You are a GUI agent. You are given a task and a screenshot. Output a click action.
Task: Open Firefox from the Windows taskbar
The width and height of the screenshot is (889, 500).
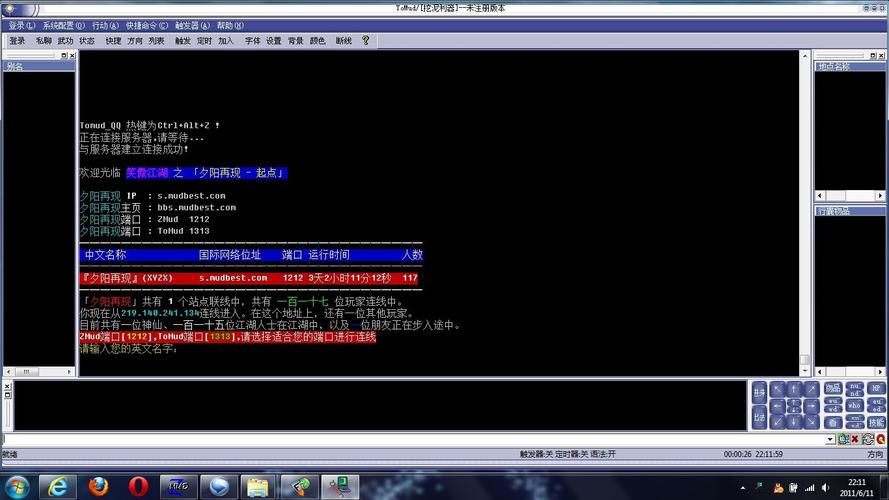[98, 486]
